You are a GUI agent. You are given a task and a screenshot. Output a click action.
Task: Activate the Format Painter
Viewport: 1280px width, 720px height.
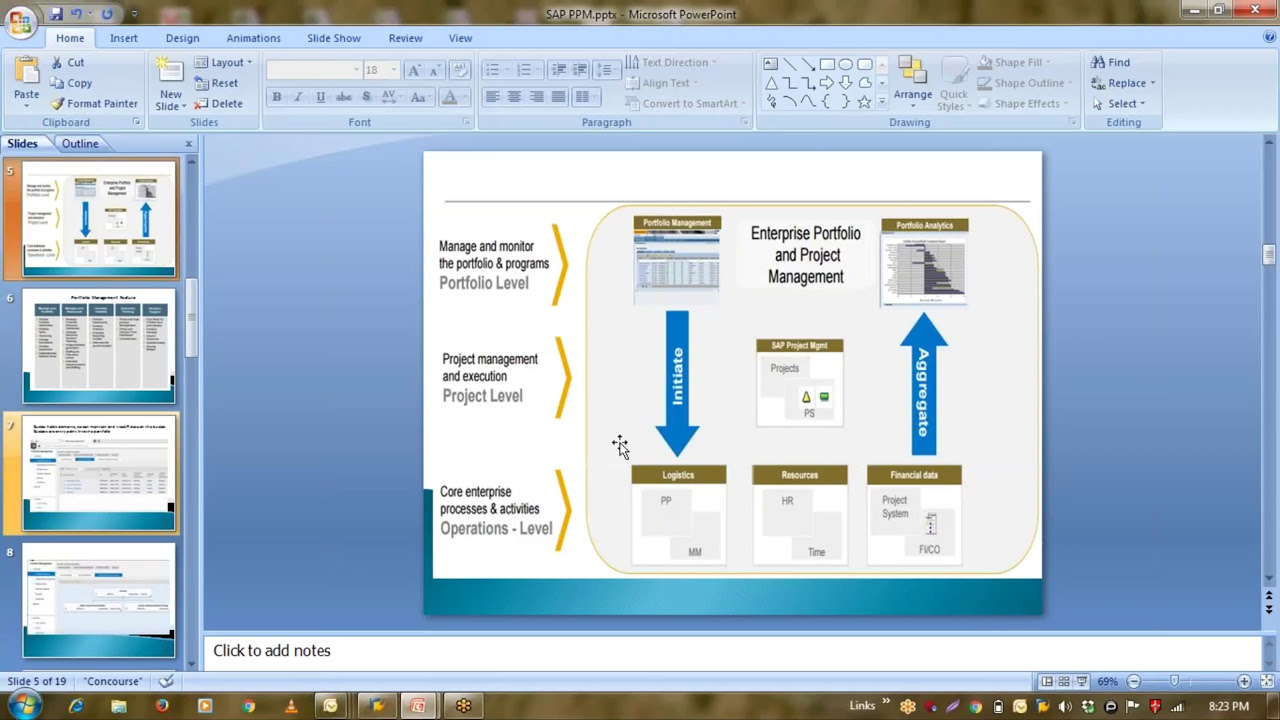click(x=94, y=103)
